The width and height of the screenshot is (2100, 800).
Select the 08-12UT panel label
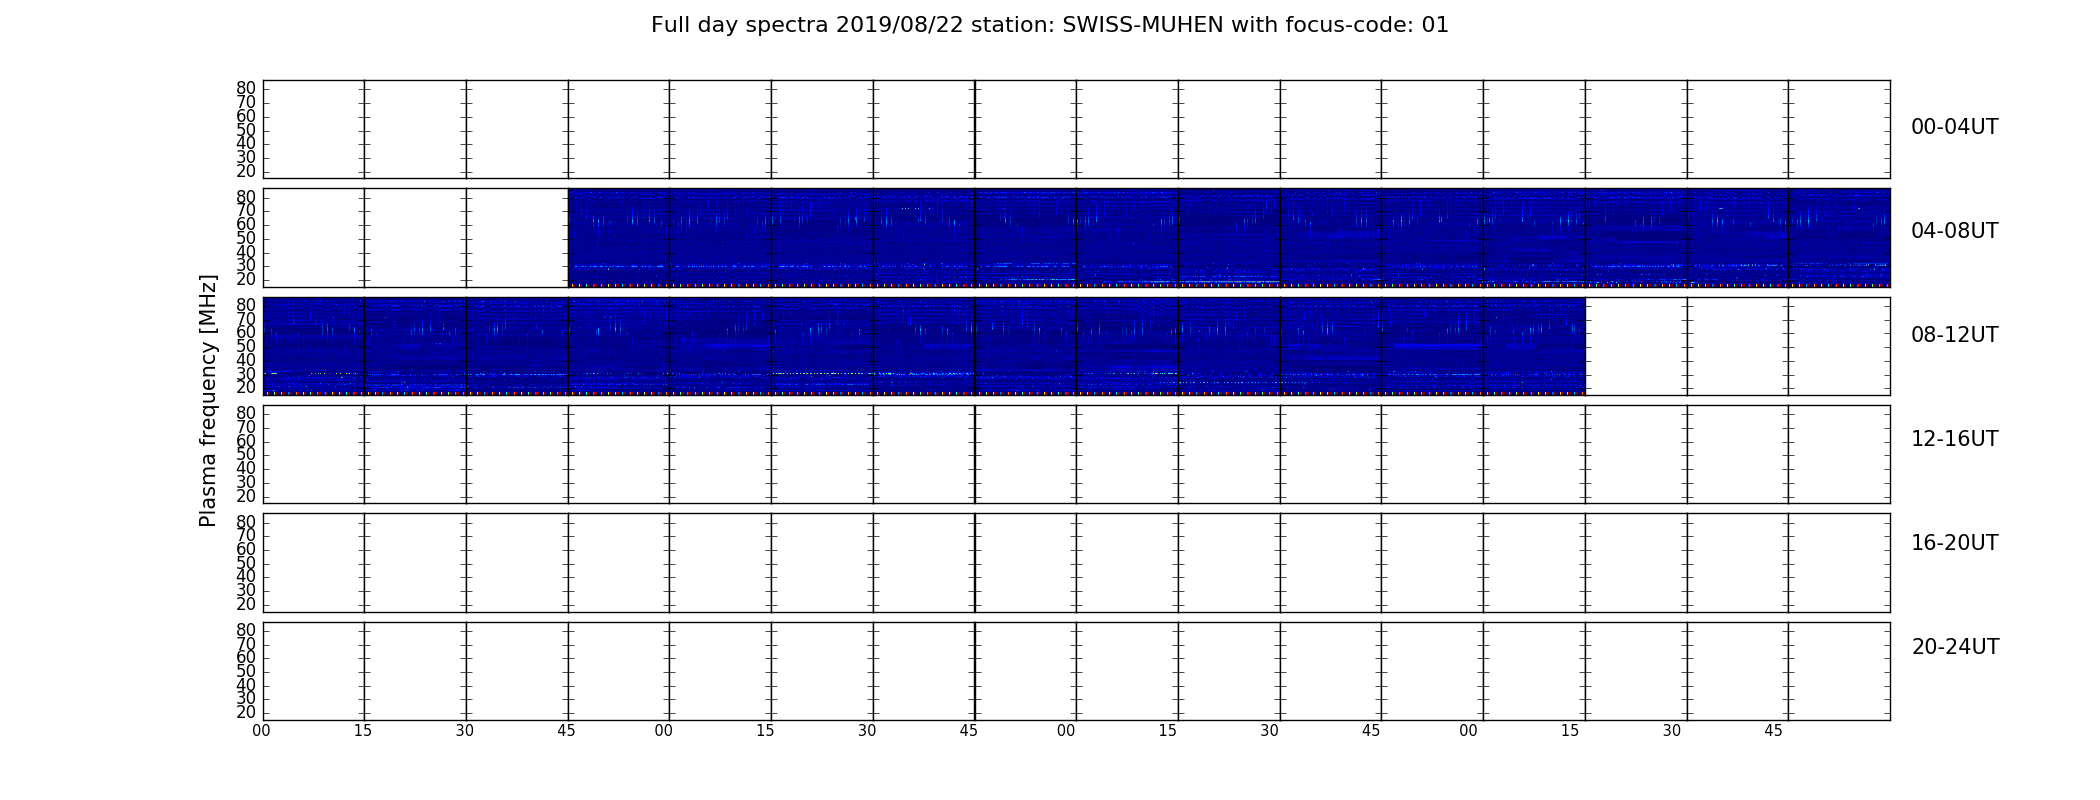click(1954, 335)
